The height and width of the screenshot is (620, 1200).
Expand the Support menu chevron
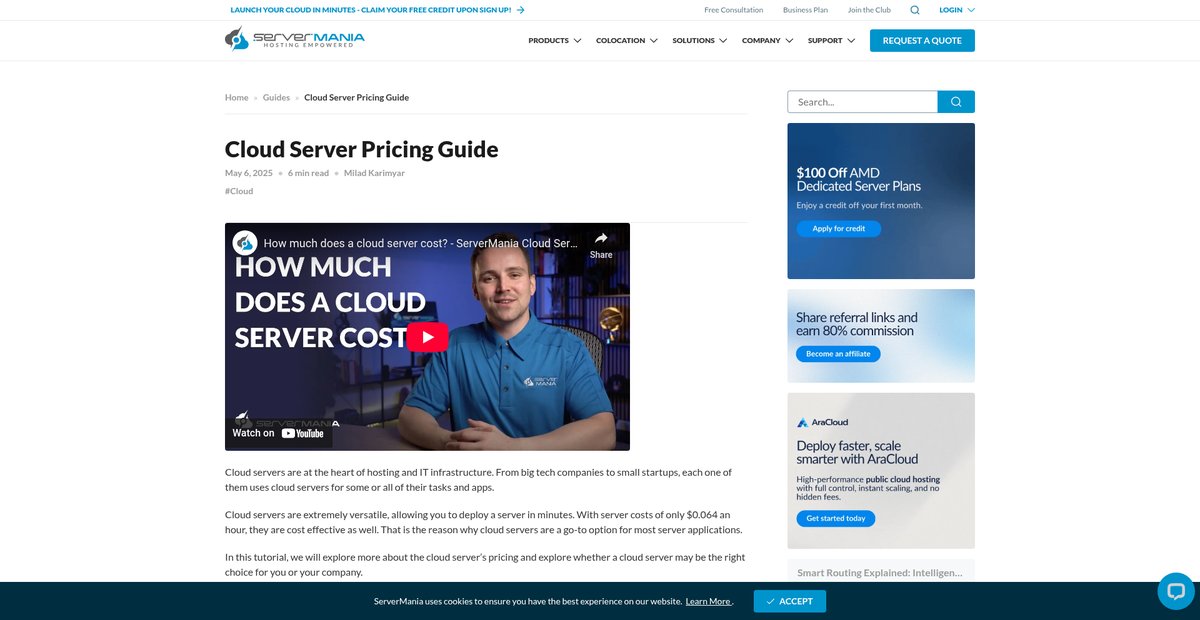(x=851, y=41)
